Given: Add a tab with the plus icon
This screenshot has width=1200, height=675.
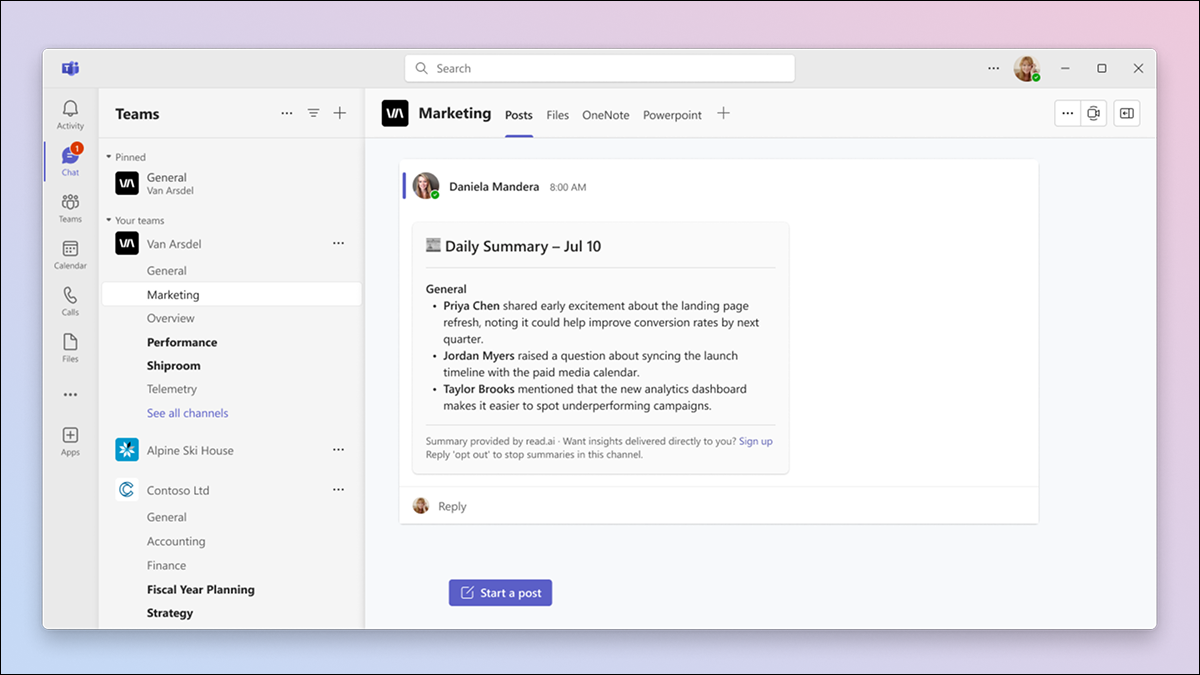Looking at the screenshot, I should [x=723, y=113].
